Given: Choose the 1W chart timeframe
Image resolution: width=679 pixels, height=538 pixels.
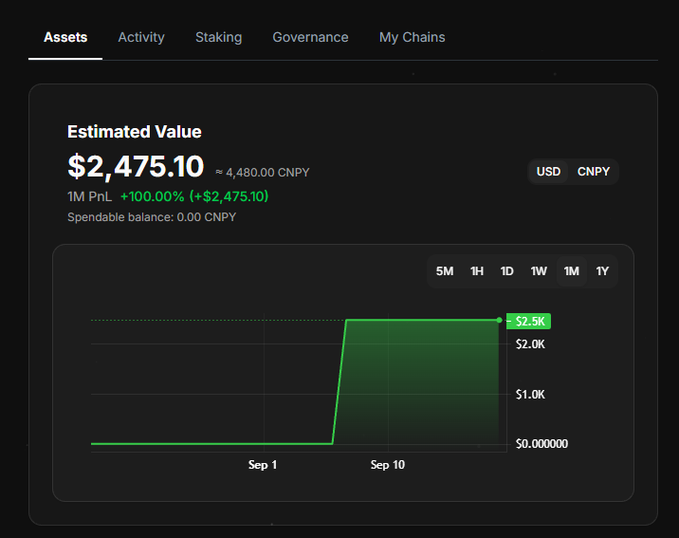Looking at the screenshot, I should [539, 271].
